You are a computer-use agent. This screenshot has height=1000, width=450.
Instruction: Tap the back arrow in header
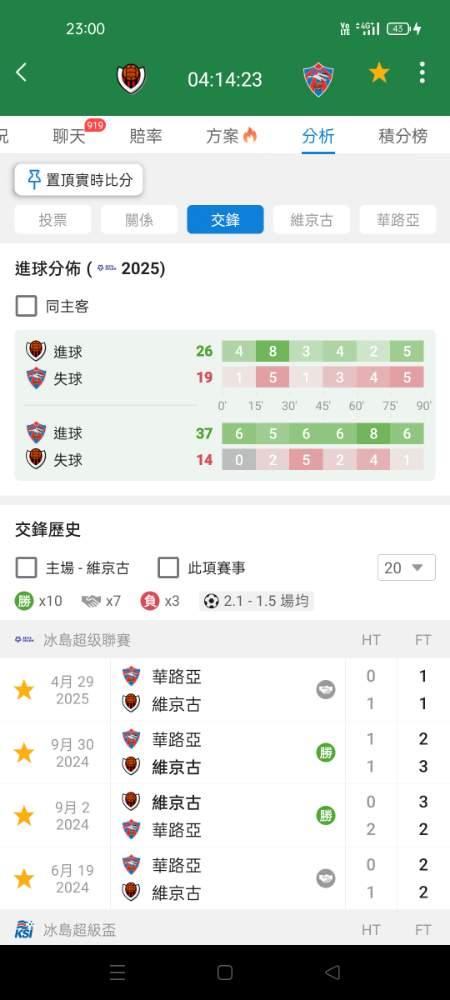[x=21, y=73]
